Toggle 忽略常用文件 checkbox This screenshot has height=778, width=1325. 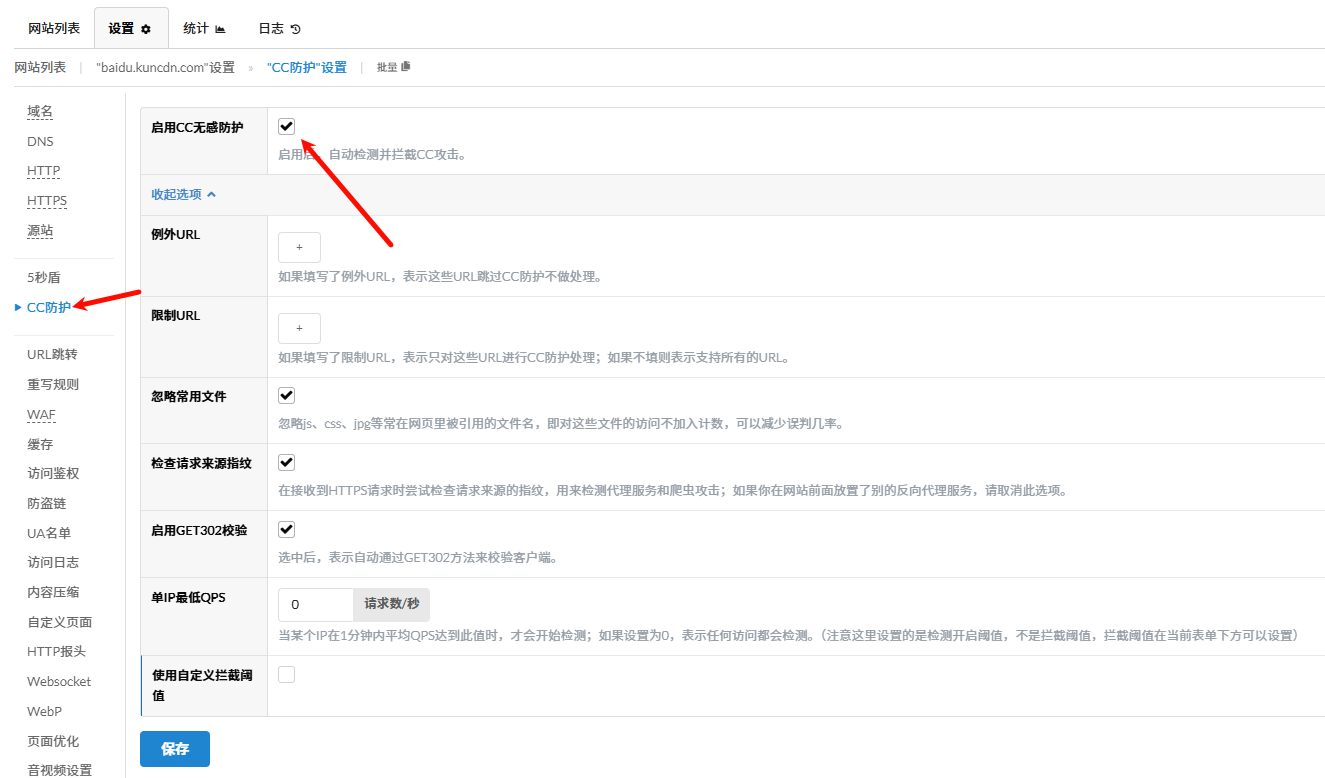click(x=286, y=396)
